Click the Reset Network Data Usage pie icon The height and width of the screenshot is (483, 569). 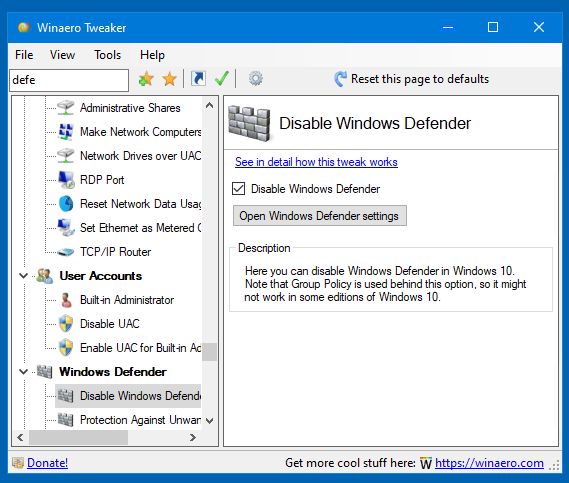66,204
